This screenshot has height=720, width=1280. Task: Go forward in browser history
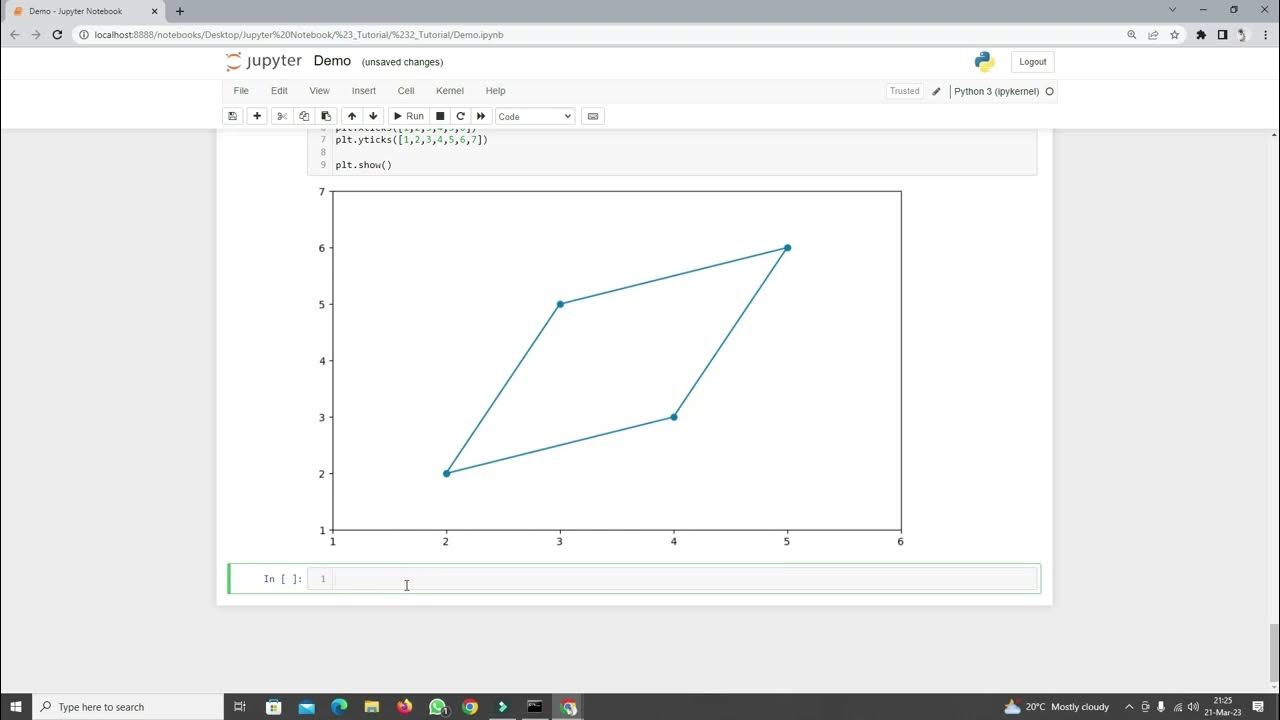point(36,34)
